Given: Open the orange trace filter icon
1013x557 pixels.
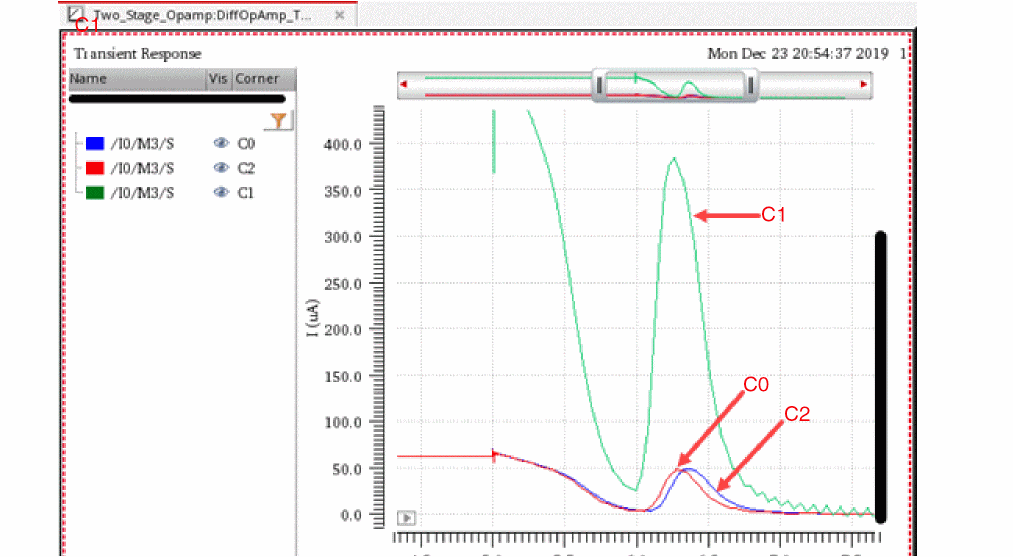Looking at the screenshot, I should tap(278, 121).
